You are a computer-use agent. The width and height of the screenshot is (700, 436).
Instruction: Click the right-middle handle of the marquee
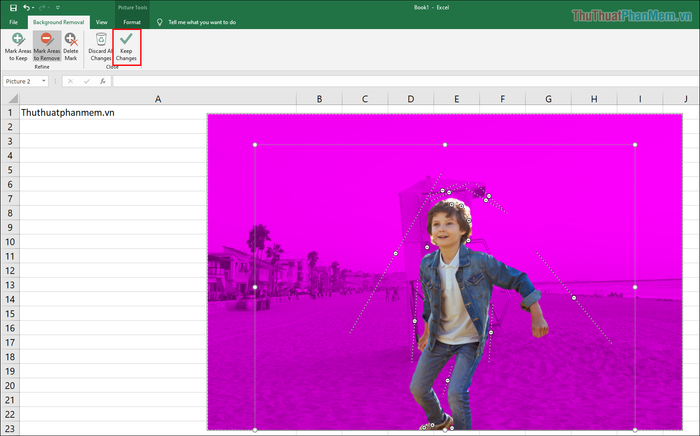(635, 287)
